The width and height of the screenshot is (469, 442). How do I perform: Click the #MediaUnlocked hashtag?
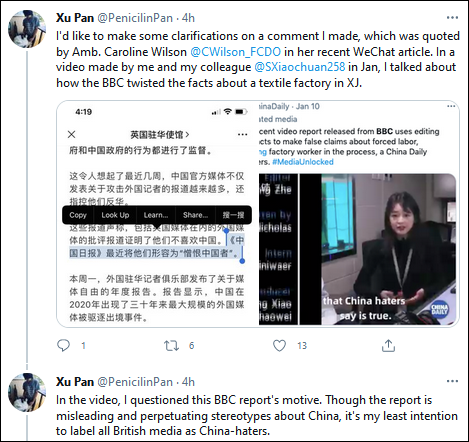[303, 162]
